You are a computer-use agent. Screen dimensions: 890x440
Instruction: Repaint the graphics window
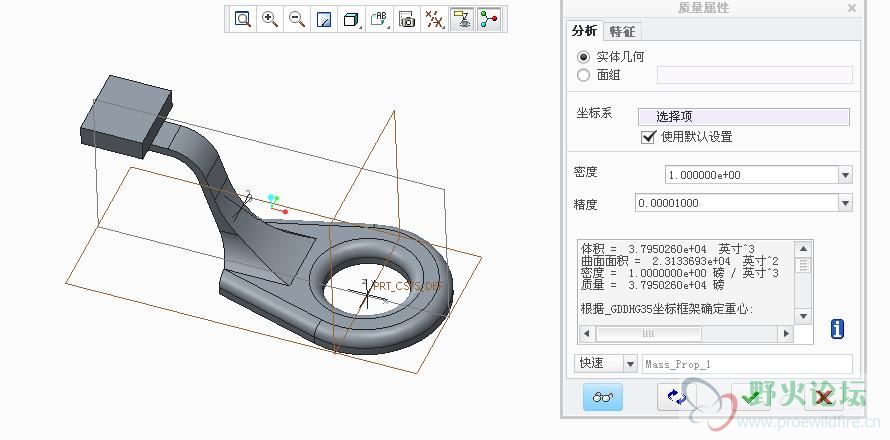(324, 20)
